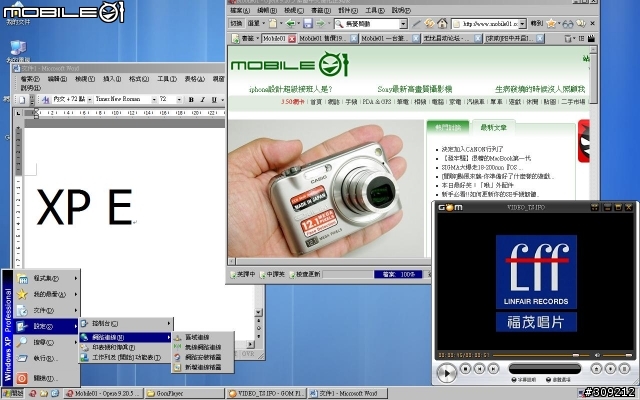Select Taskbar and Start Menu entry
The height and width of the screenshot is (400, 640).
126,358
